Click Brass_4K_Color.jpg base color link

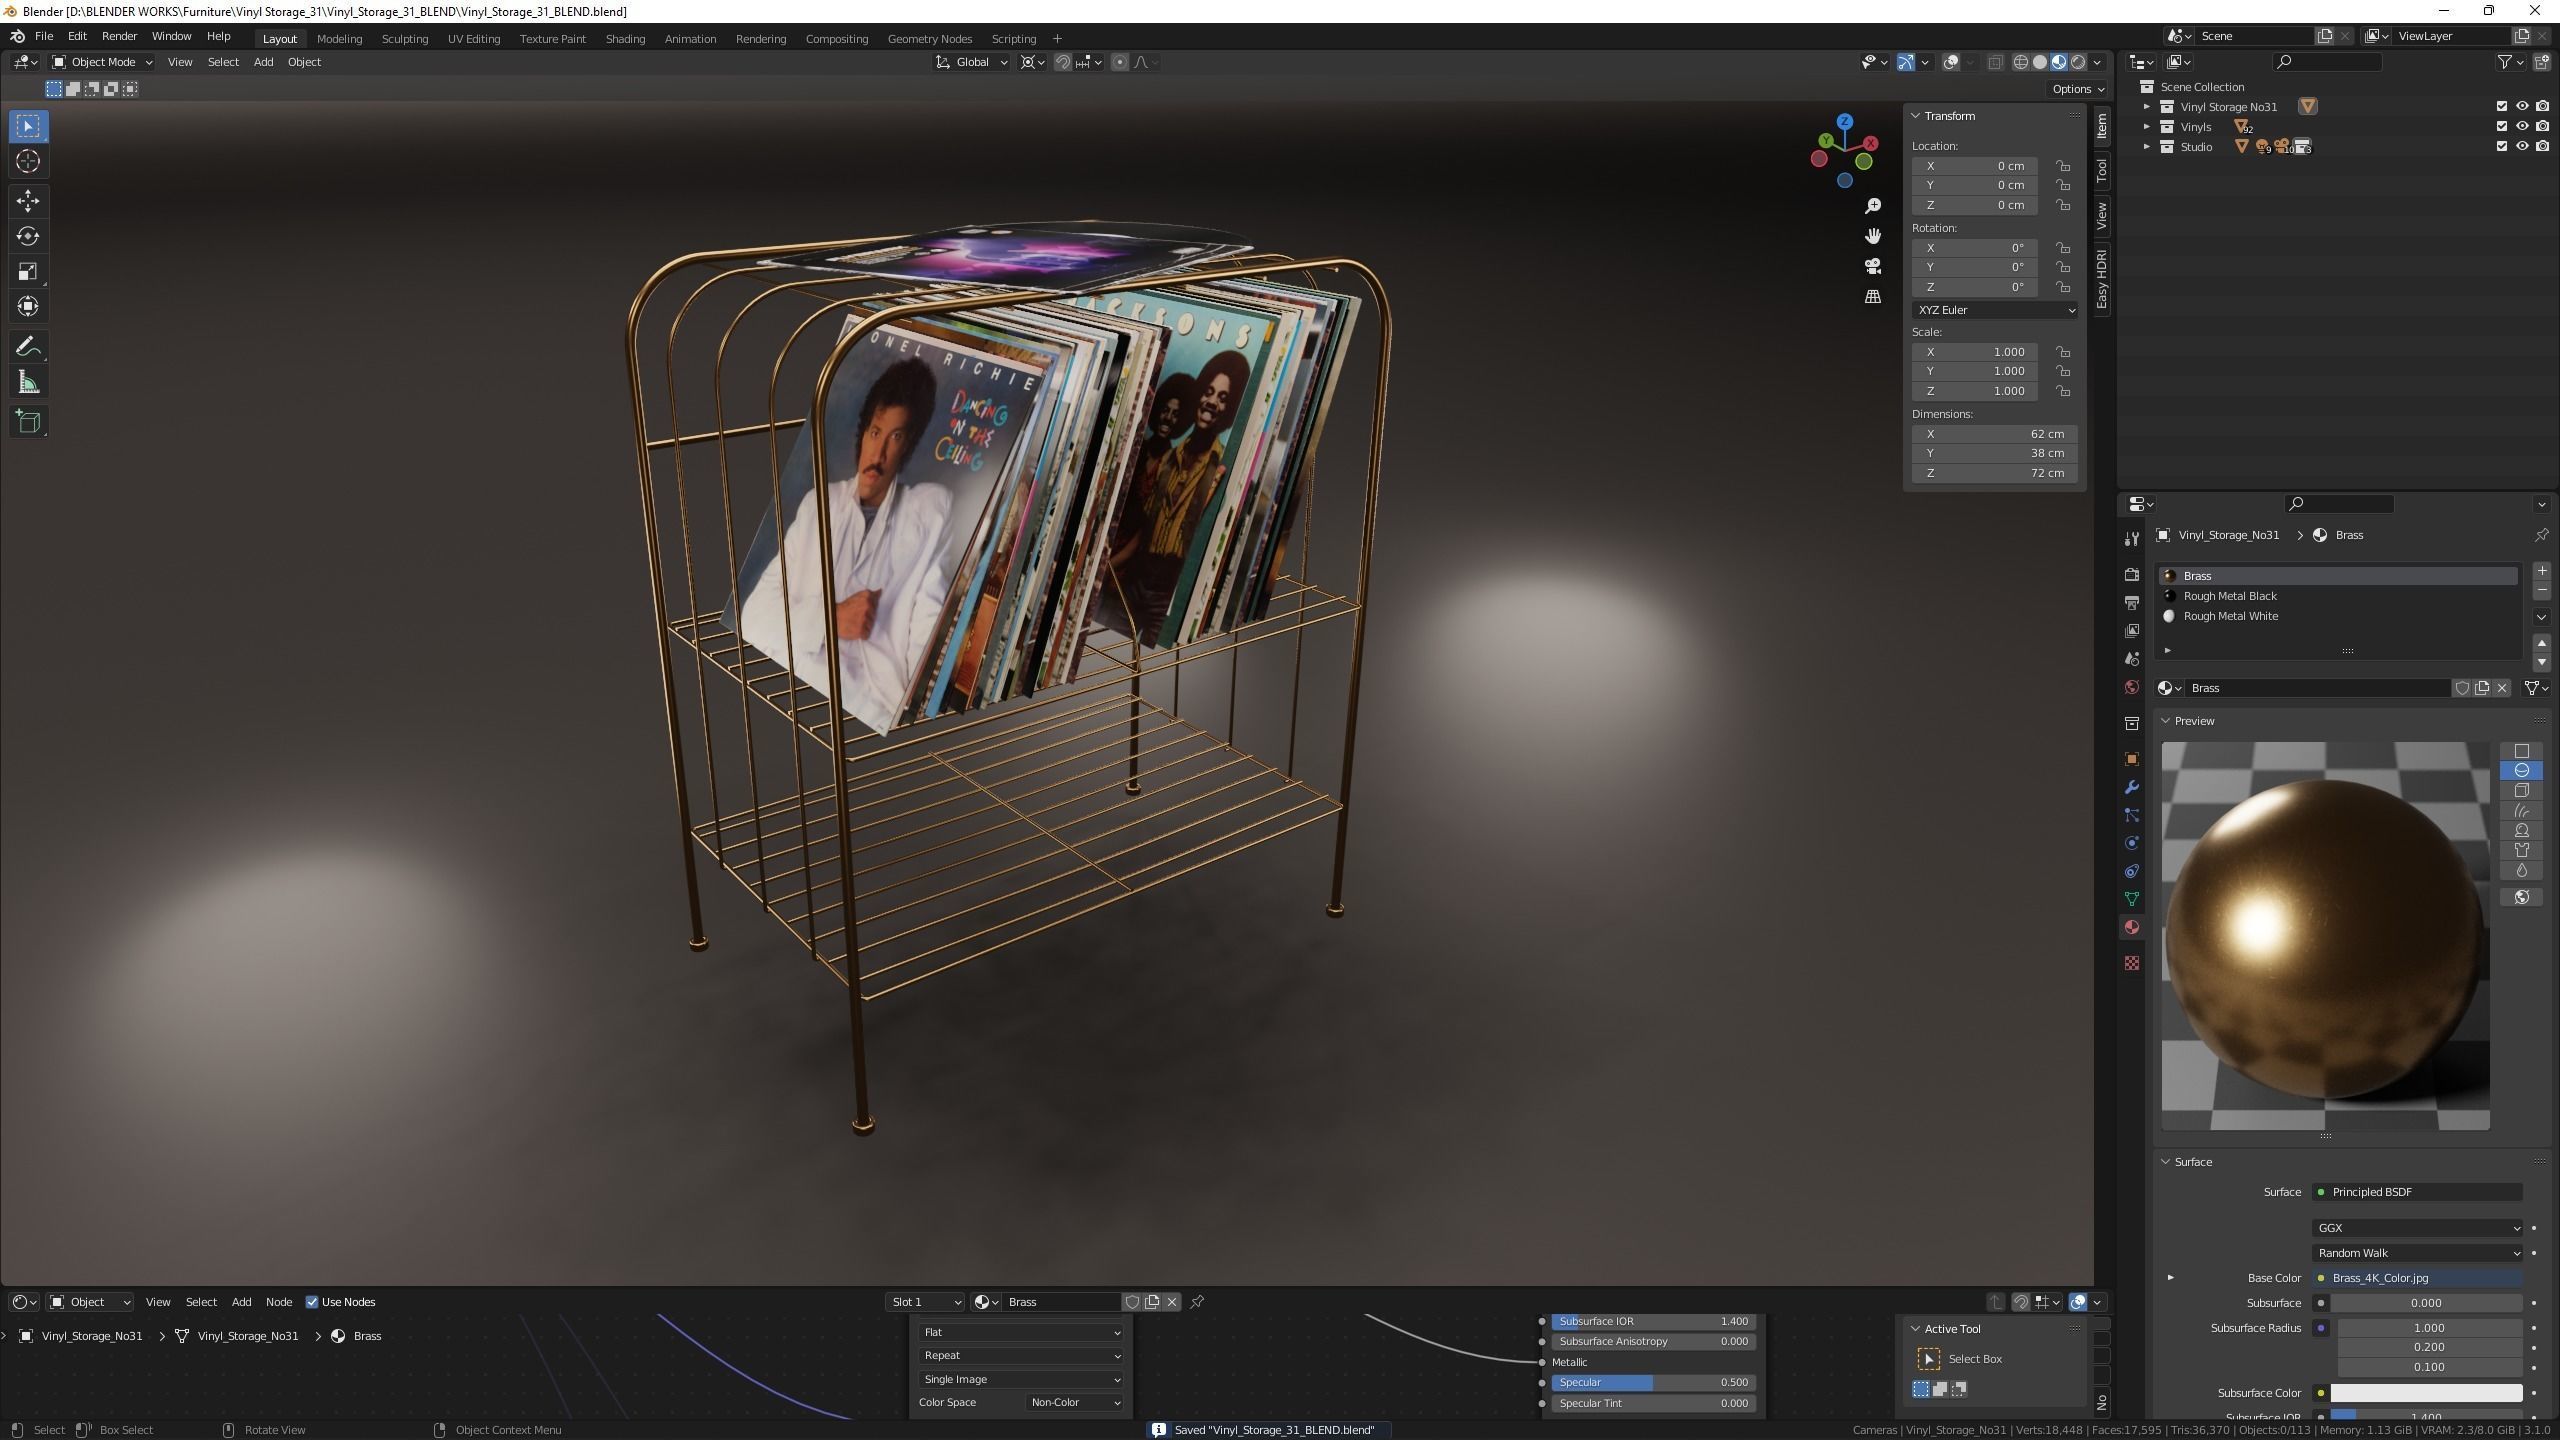click(x=2417, y=1278)
